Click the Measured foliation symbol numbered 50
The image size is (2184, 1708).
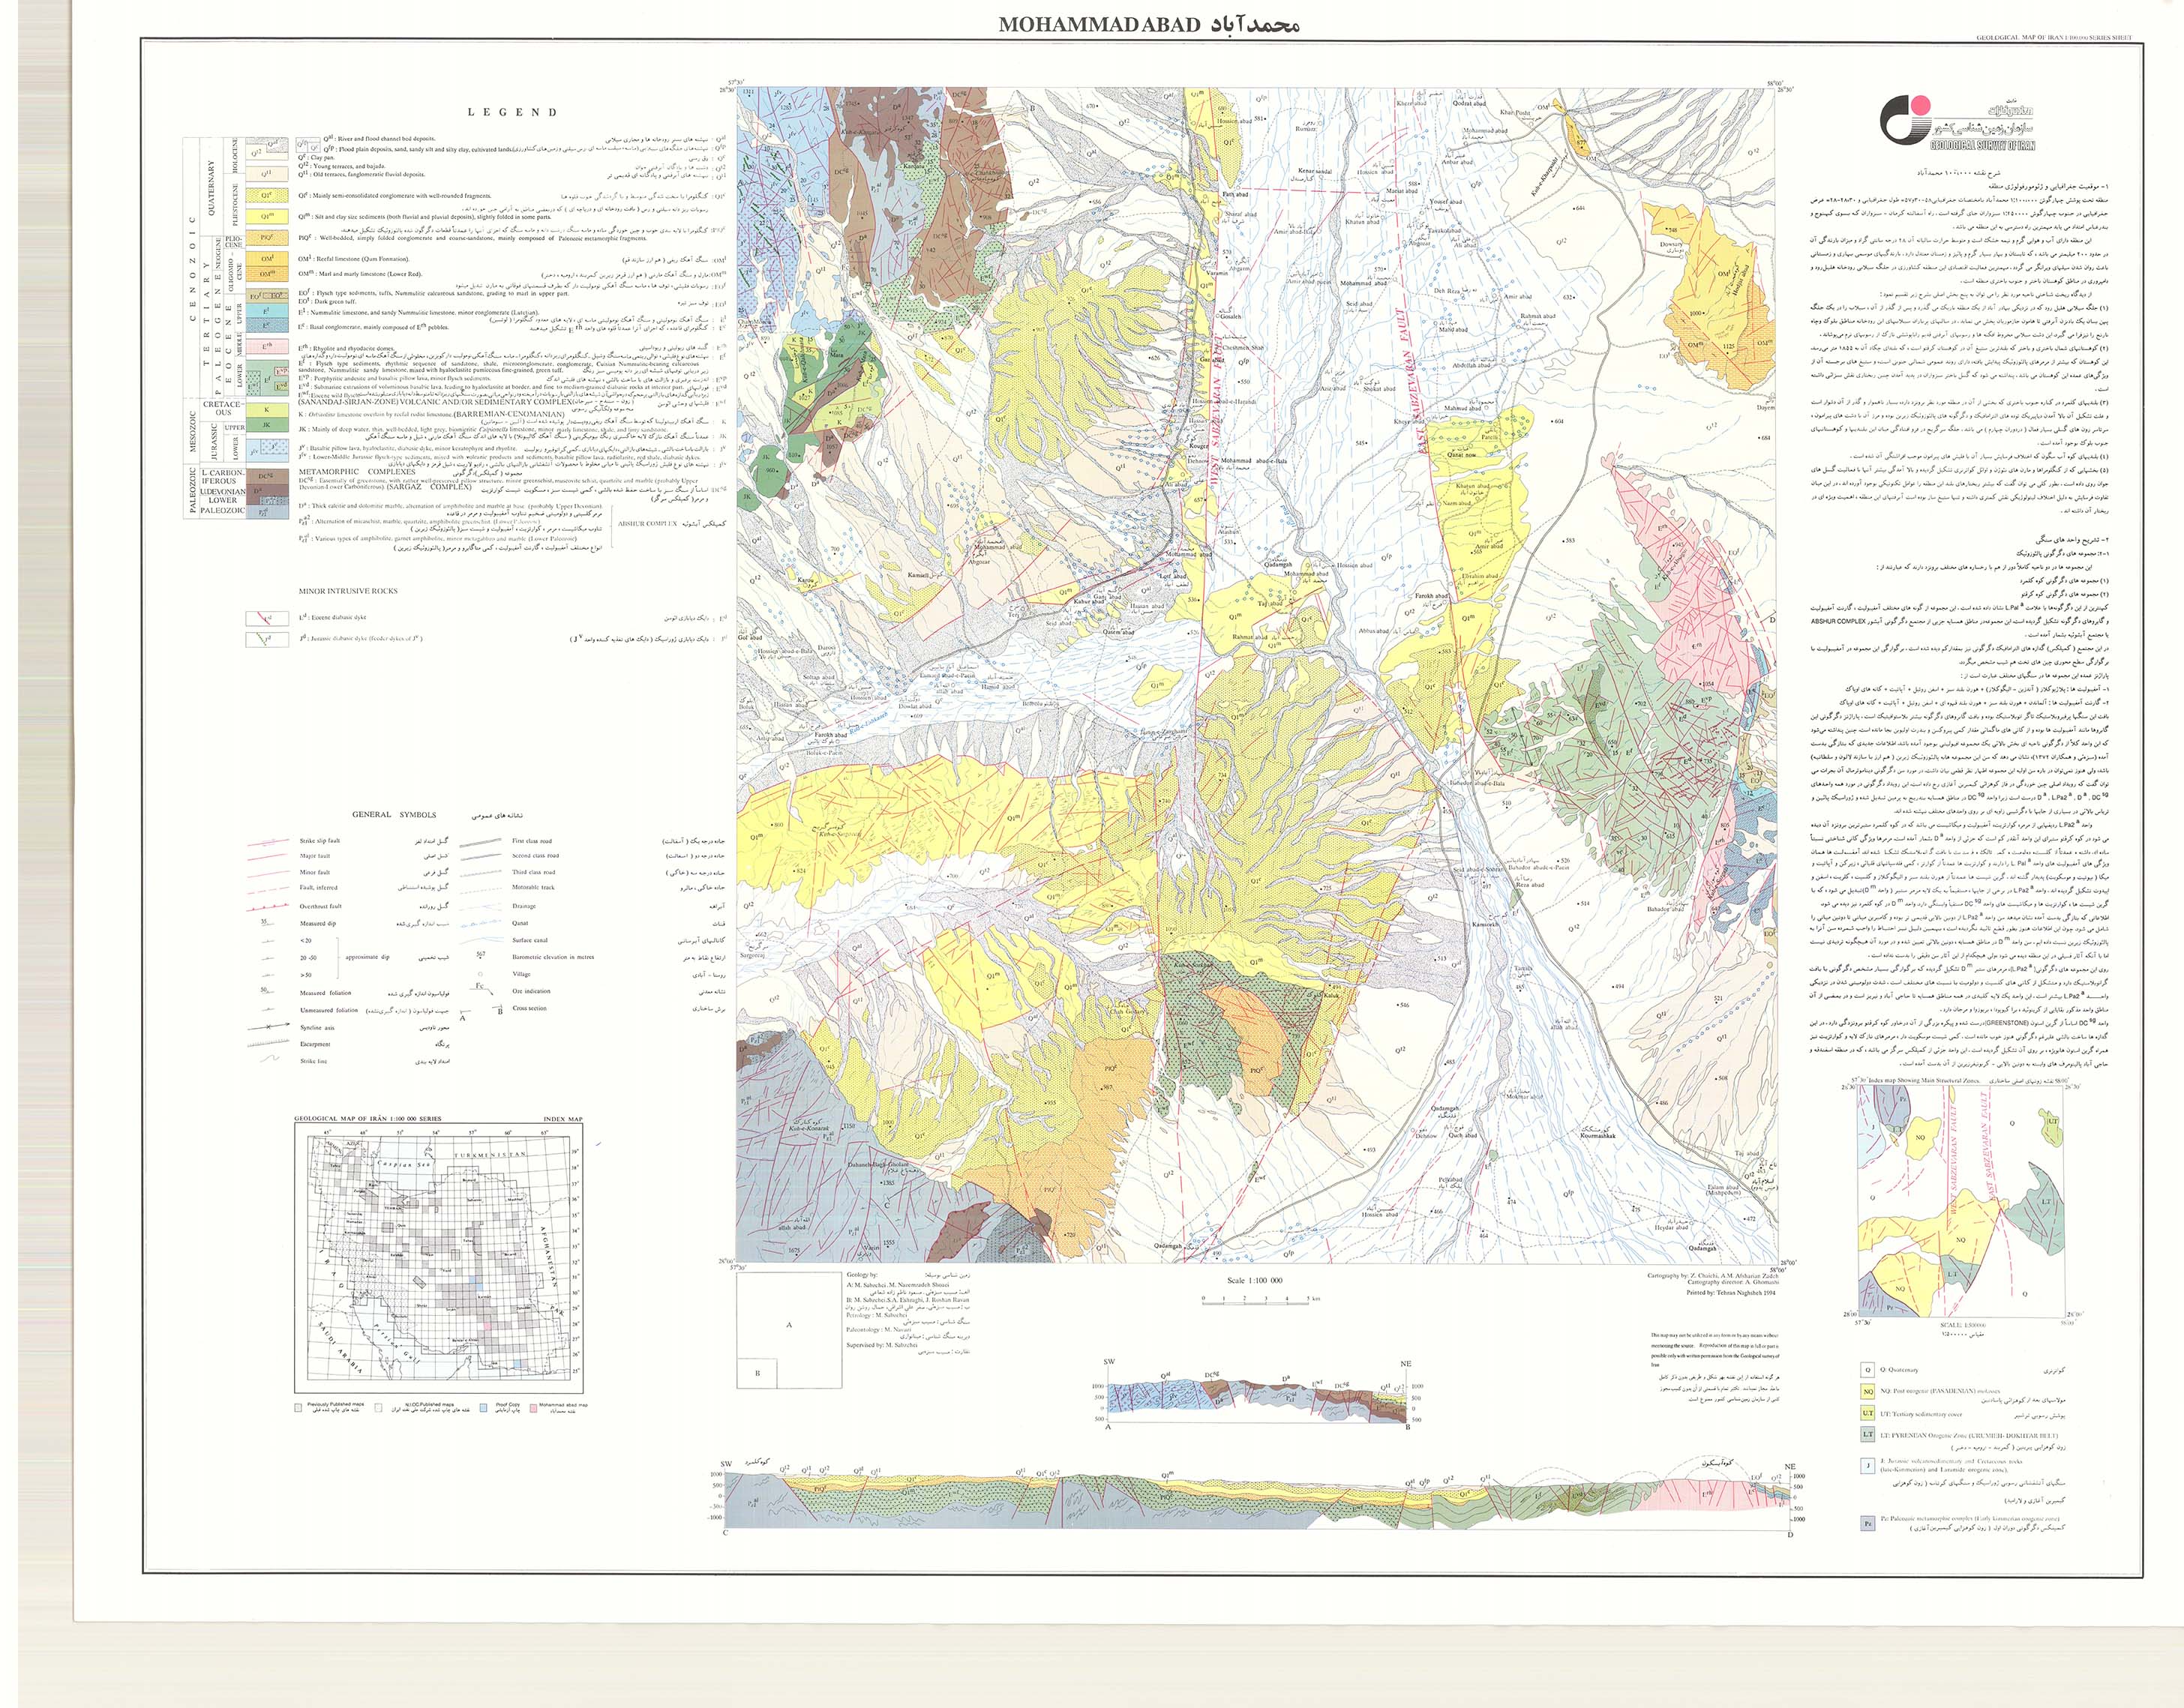click(266, 992)
